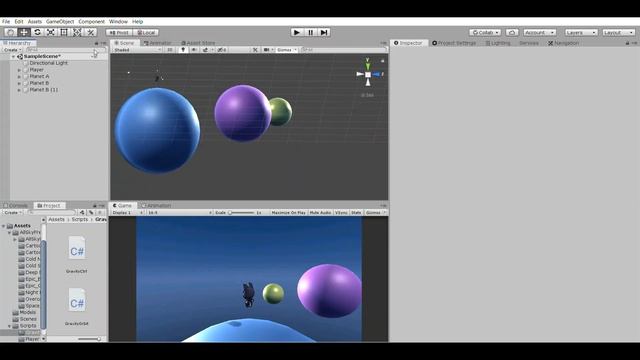Toggle 2D scene view mode
The height and width of the screenshot is (360, 640).
pyautogui.click(x=169, y=50)
